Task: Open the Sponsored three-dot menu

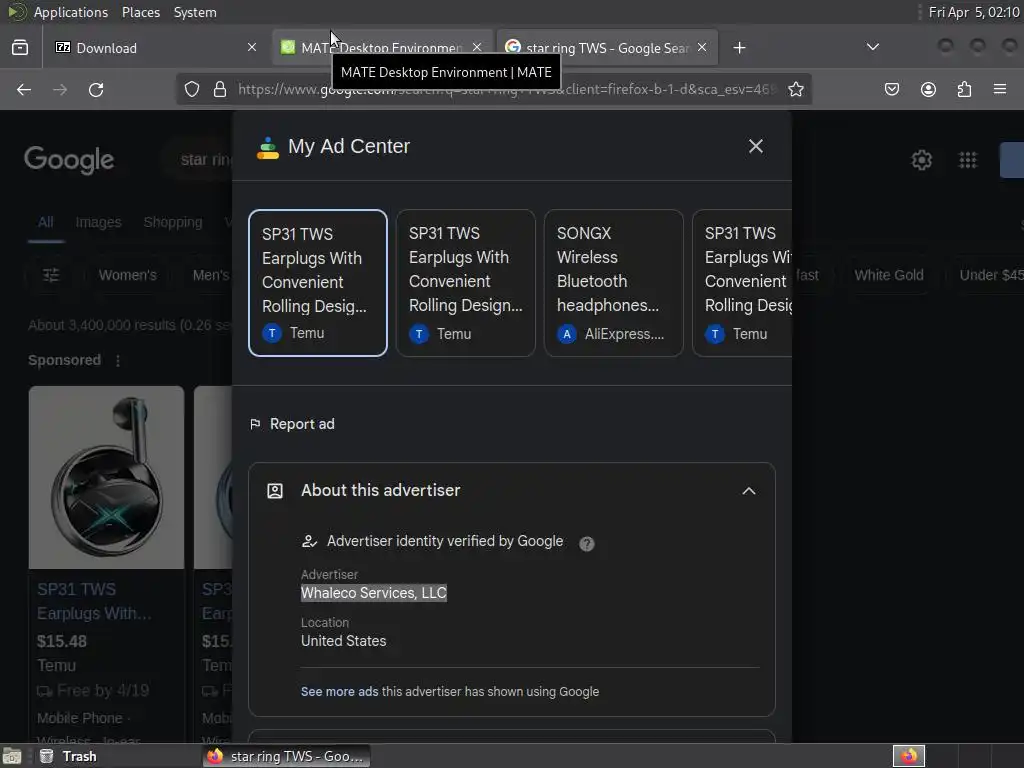Action: (x=118, y=360)
